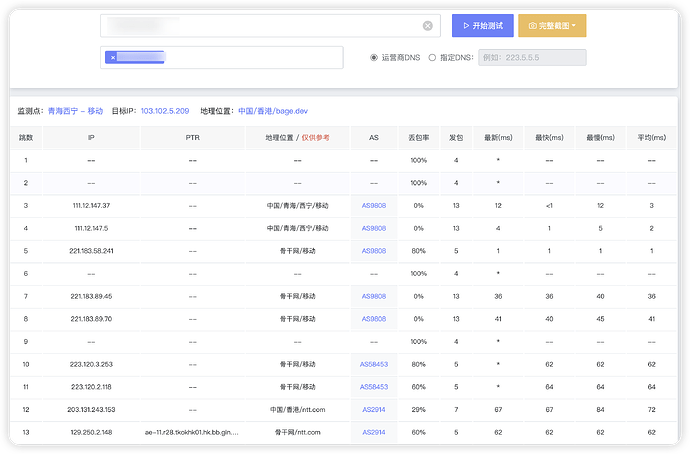Image resolution: width=690 pixels, height=454 pixels.
Task: Click the 跳数 column header
Action: (26, 138)
